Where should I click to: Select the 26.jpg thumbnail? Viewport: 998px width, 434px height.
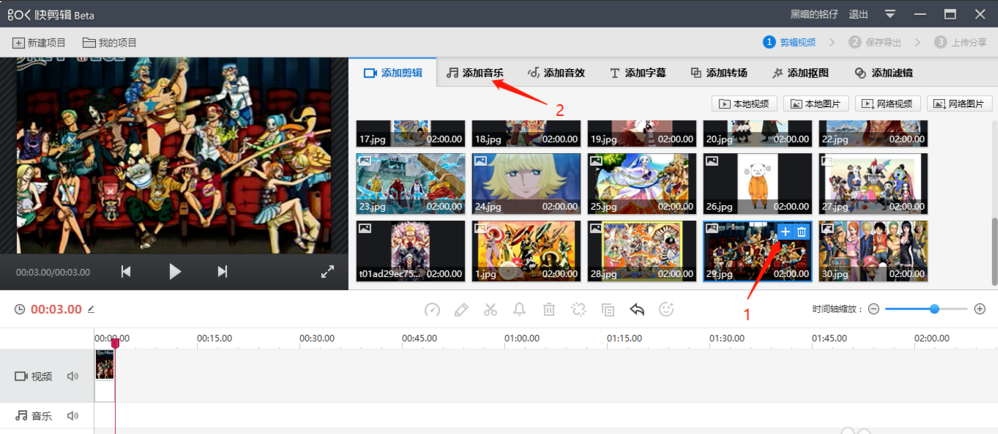[757, 183]
